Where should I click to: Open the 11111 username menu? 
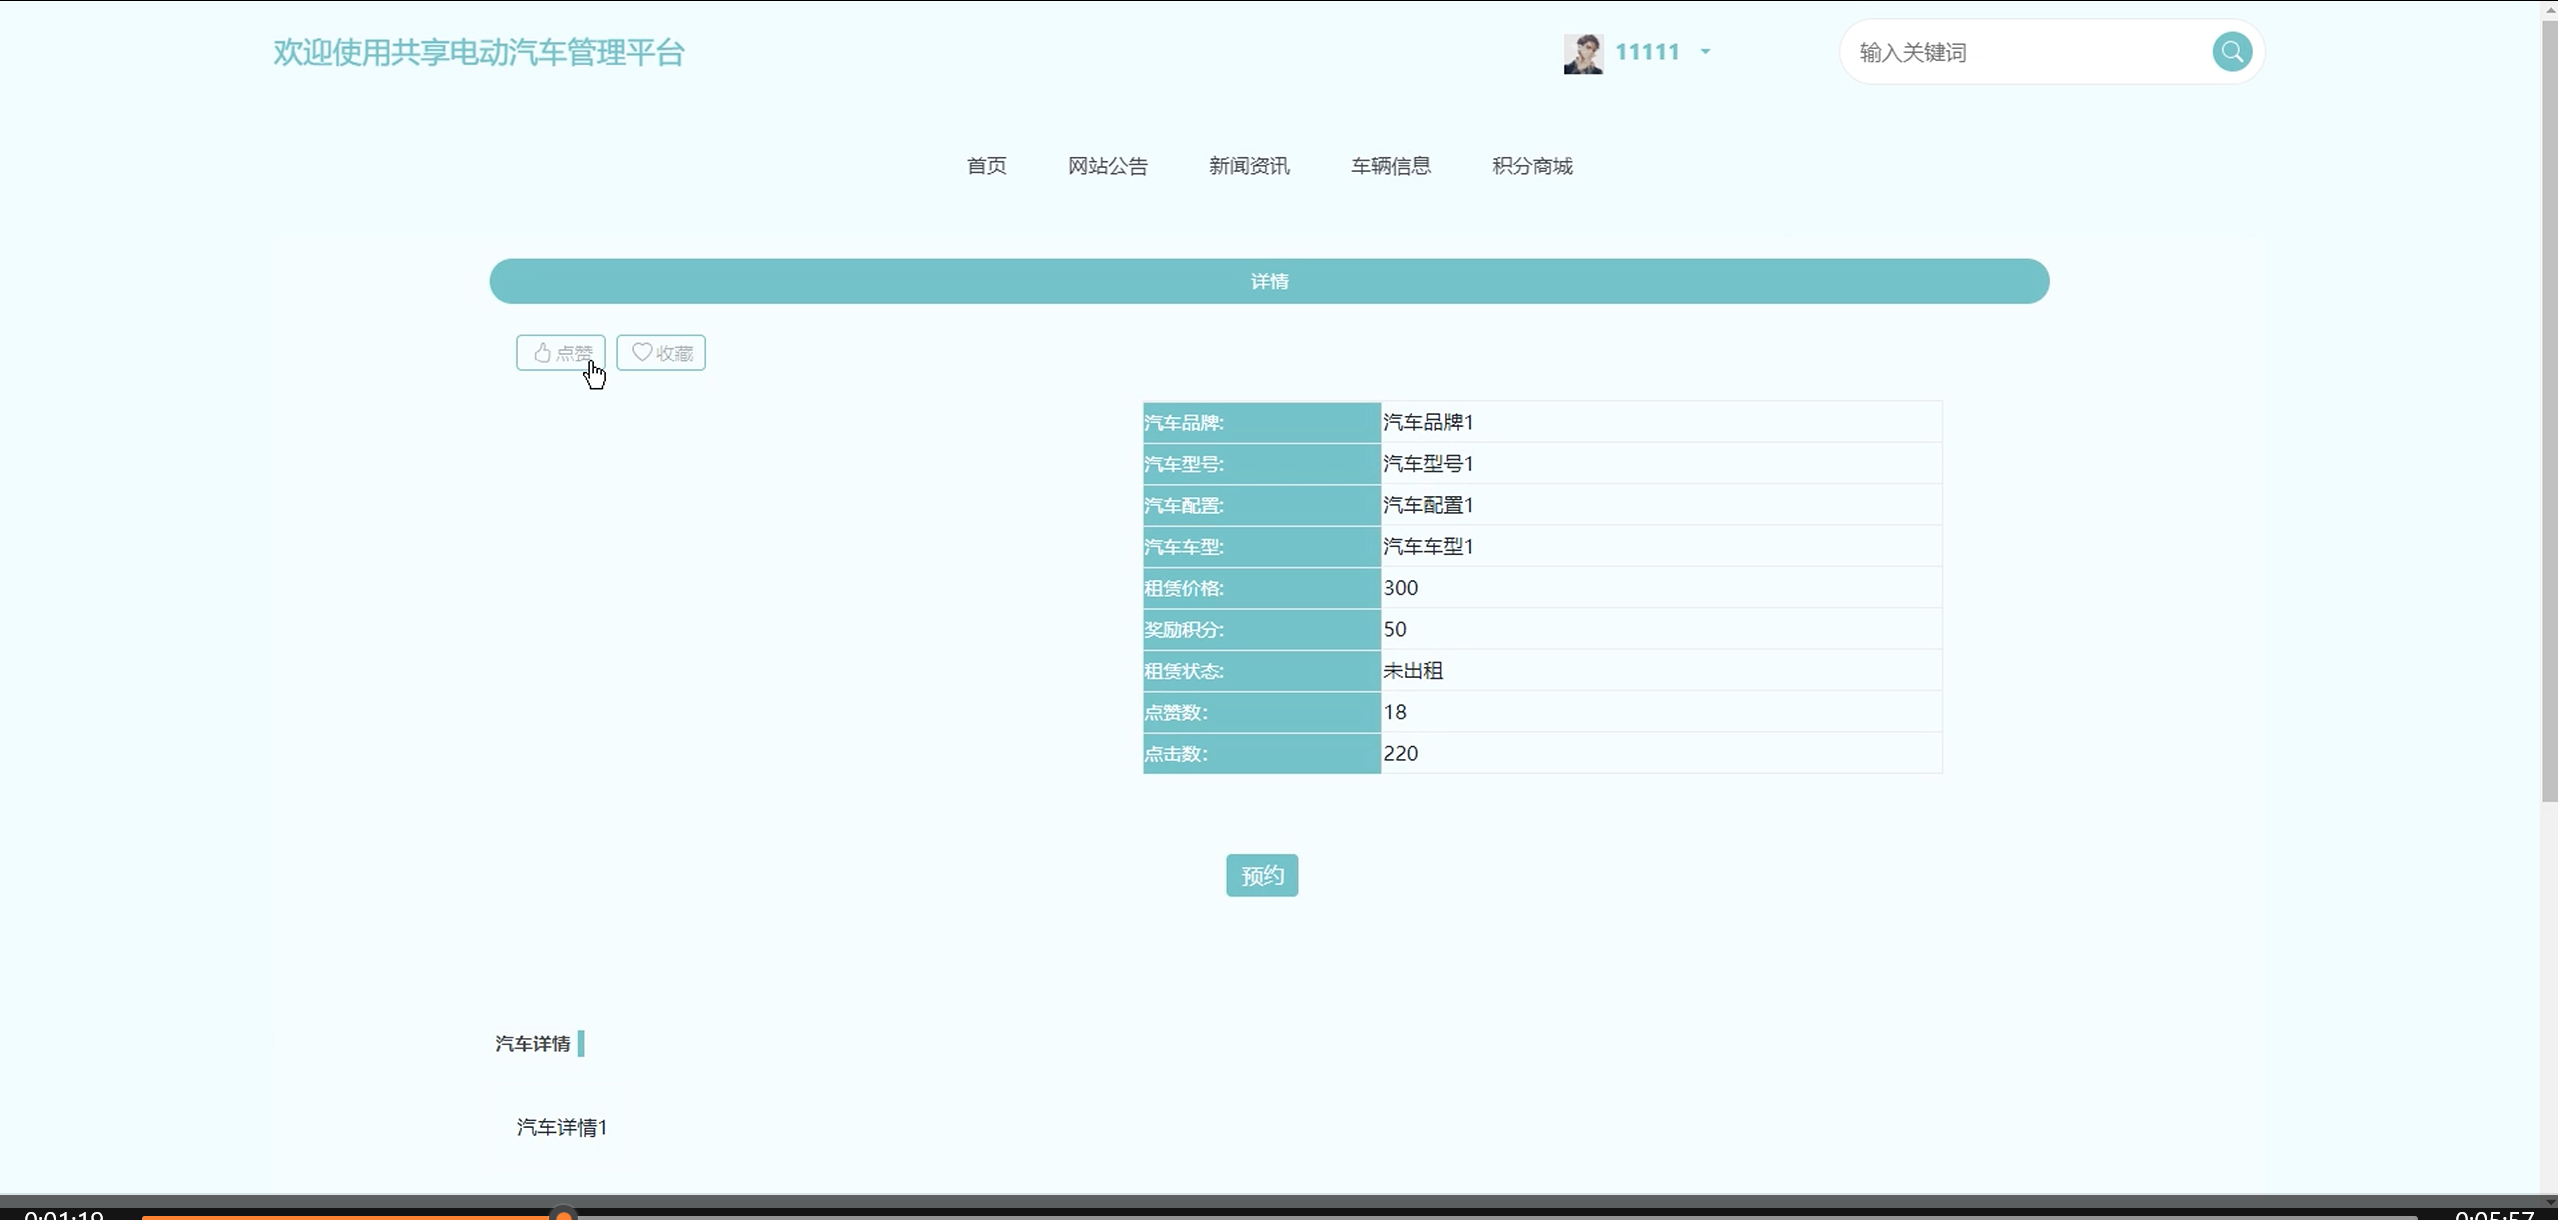tap(1647, 52)
